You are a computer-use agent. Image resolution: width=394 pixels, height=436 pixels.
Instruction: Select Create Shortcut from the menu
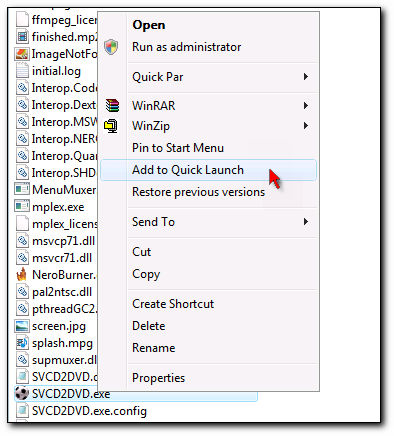(173, 304)
